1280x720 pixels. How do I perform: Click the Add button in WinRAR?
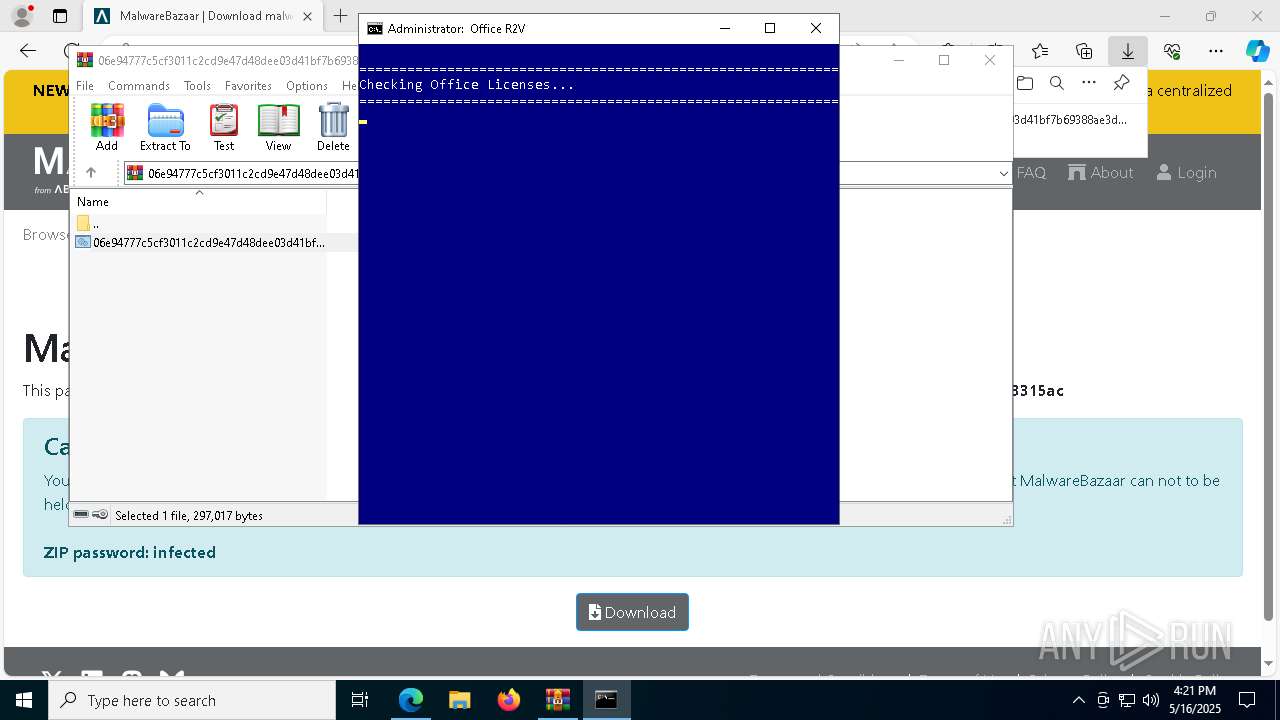107,127
